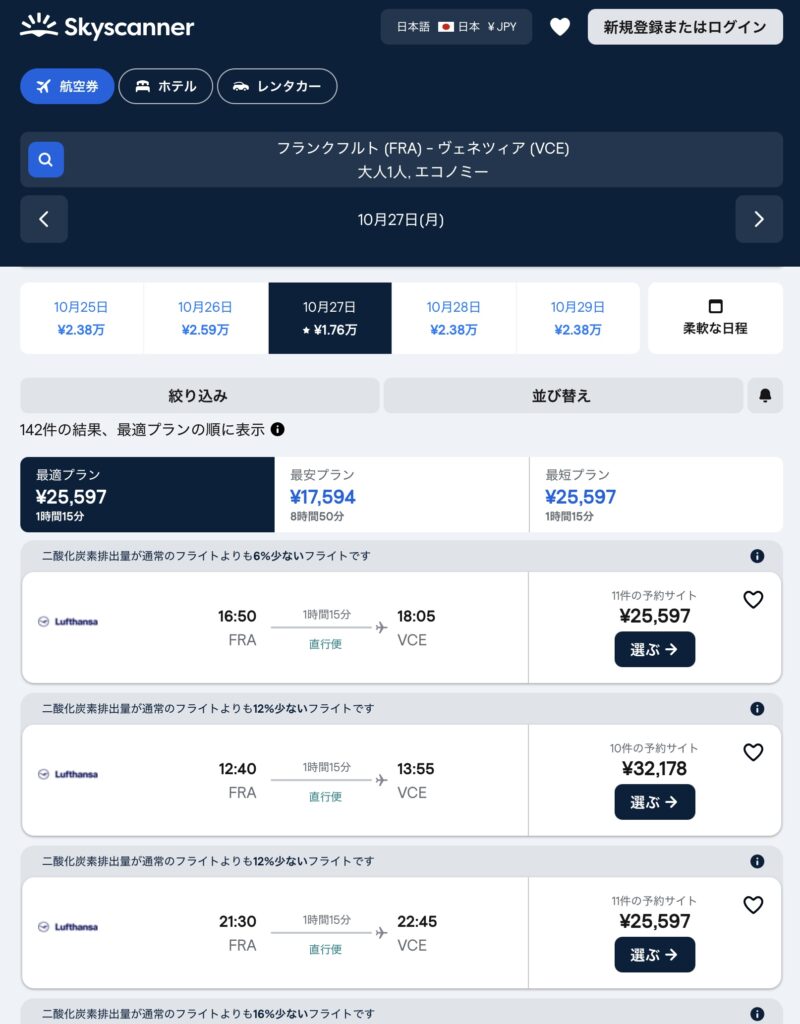This screenshot has height=1024, width=800.
Task: Click the price alert bell icon
Action: tap(765, 396)
